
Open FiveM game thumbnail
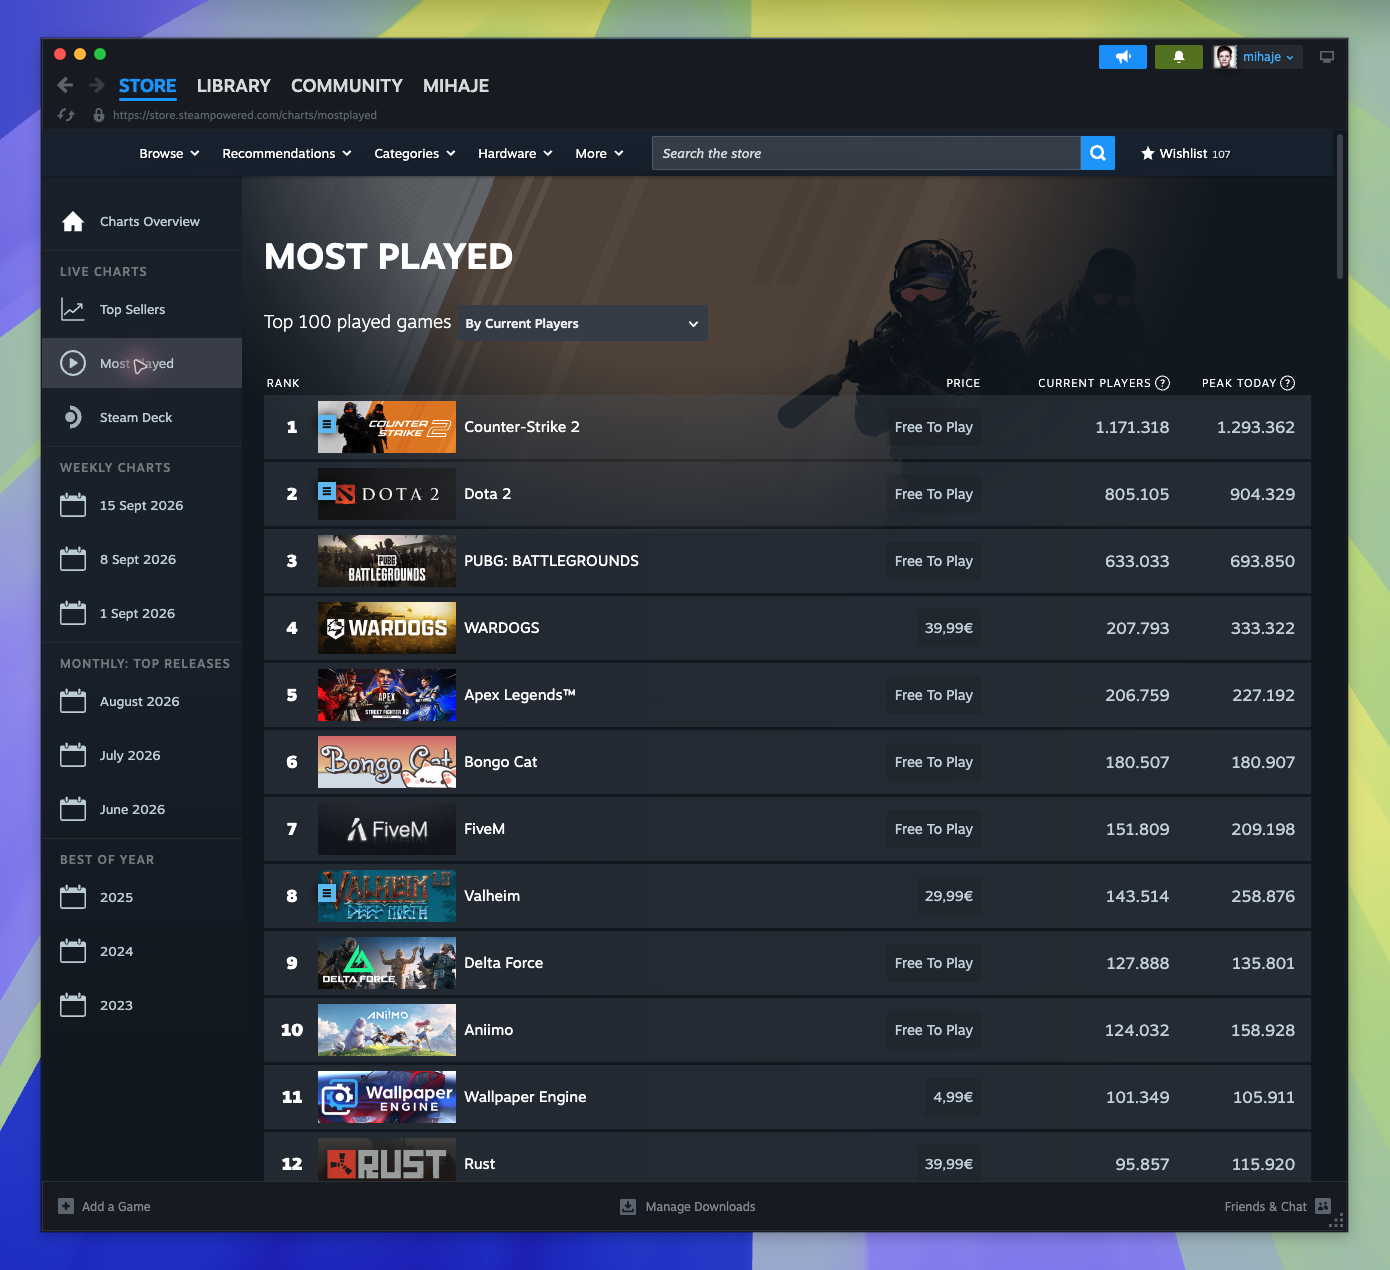click(387, 829)
